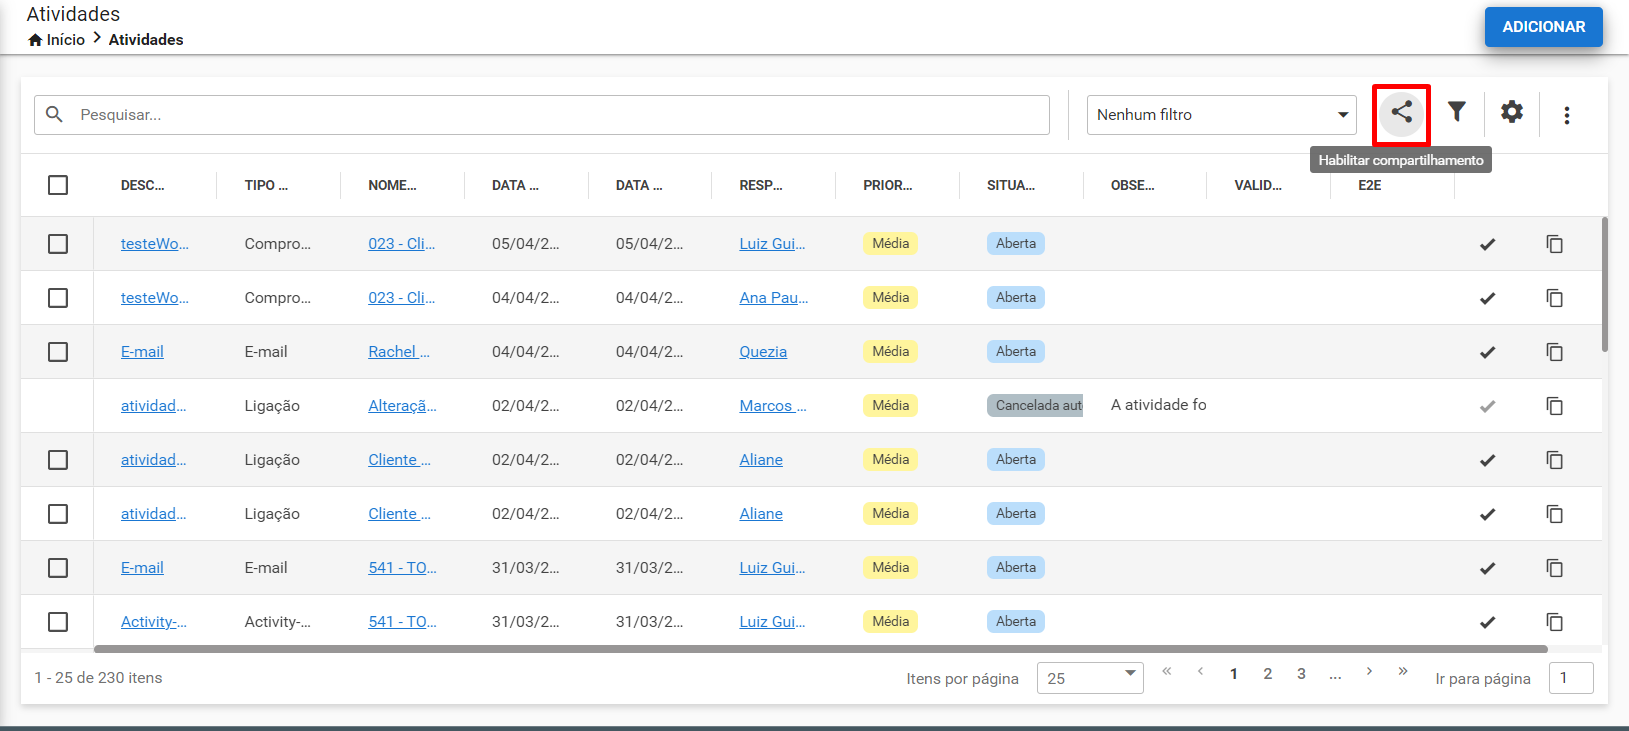1629x731 pixels.
Task: Sort by TIPO column header
Action: pyautogui.click(x=266, y=185)
